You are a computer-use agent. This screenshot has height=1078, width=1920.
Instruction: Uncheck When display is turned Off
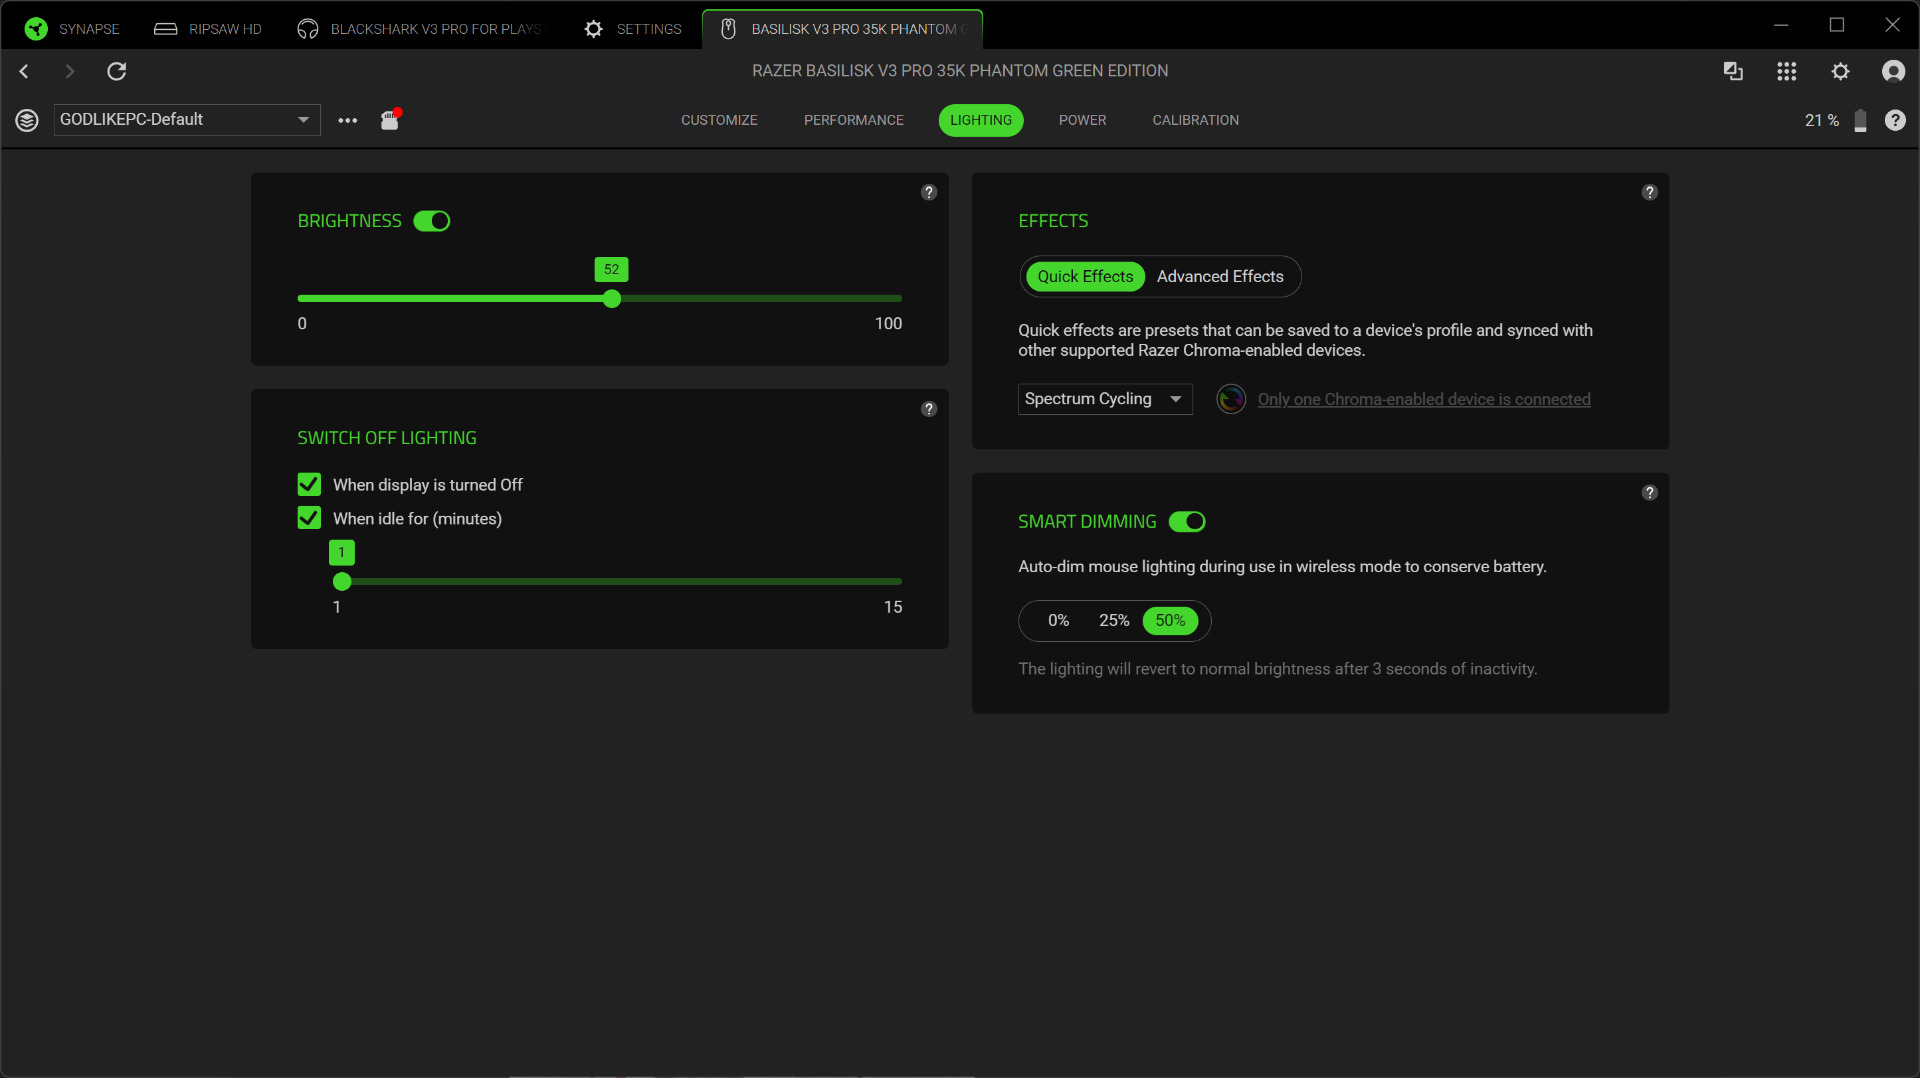point(309,485)
